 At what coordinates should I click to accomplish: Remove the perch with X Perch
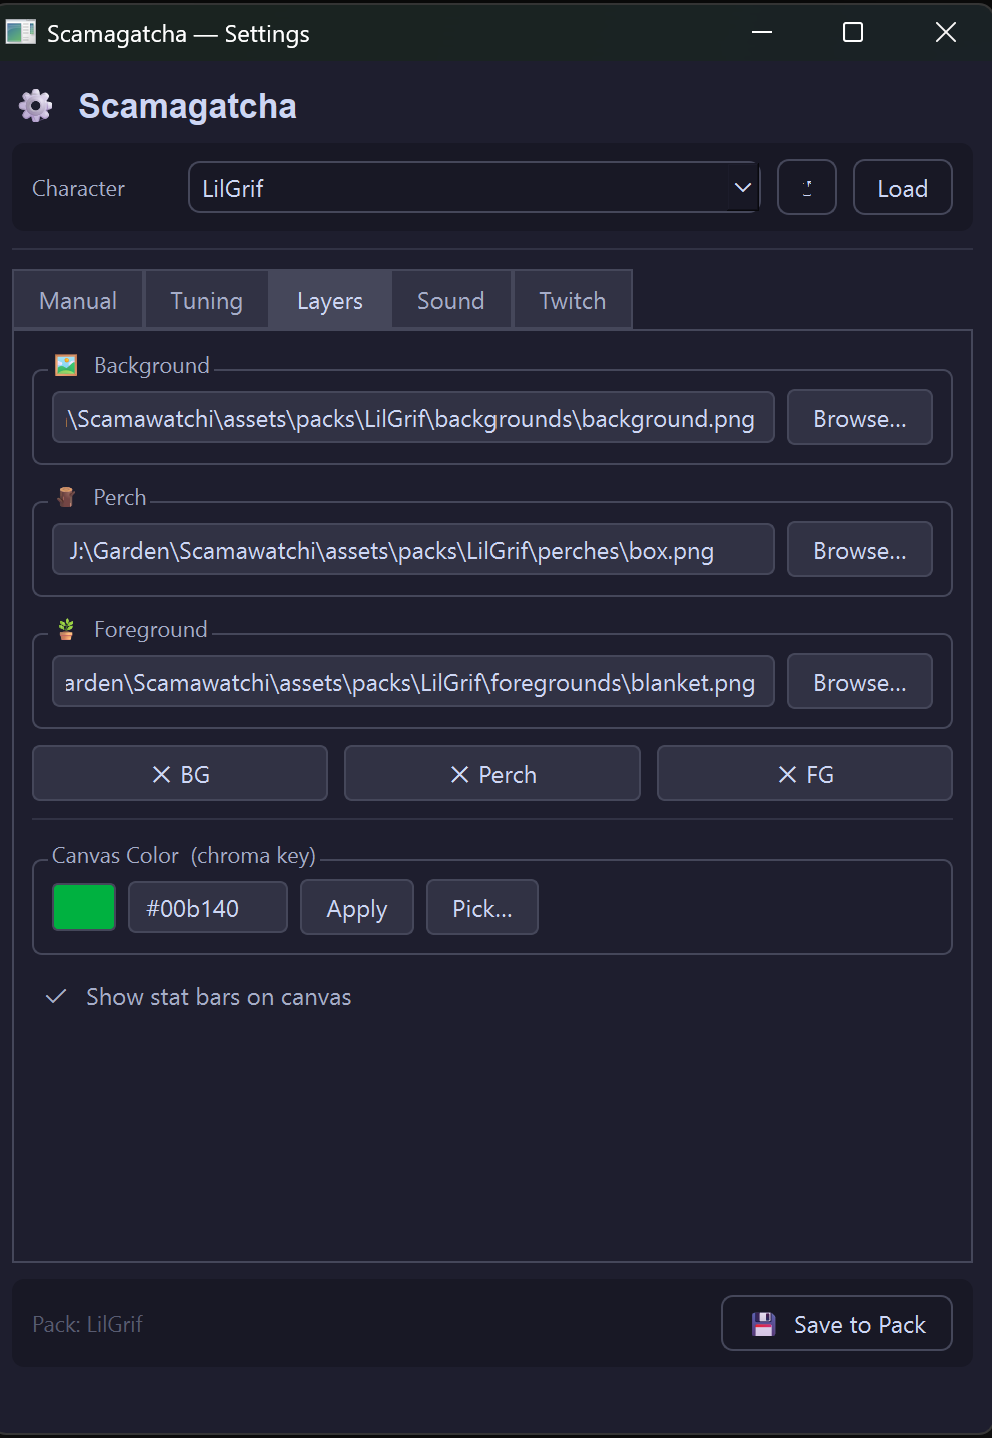[492, 774]
